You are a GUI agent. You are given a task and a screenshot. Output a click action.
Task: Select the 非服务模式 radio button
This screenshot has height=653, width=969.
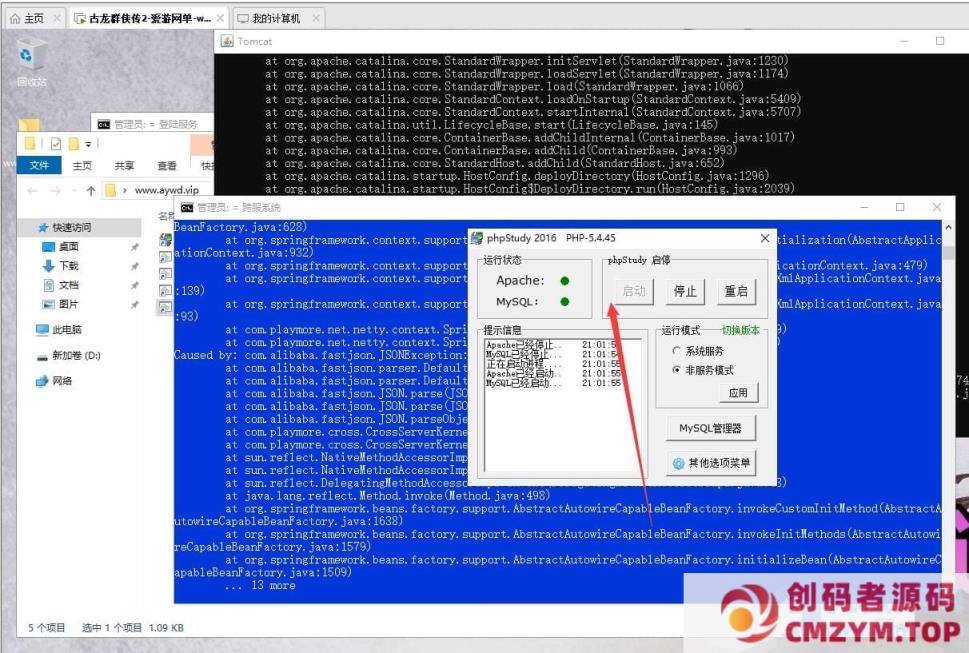678,370
